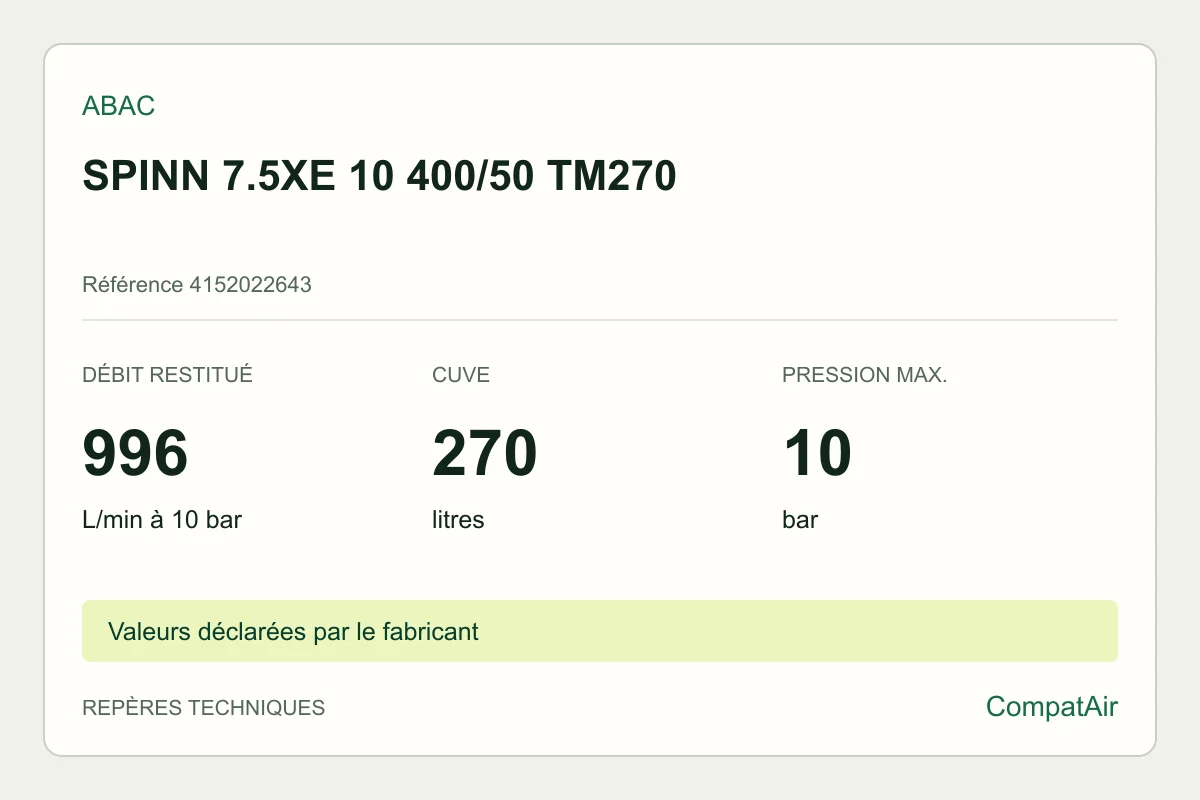Select the SPINN 7.5XE 10 400/50 TM270 title

coord(379,176)
